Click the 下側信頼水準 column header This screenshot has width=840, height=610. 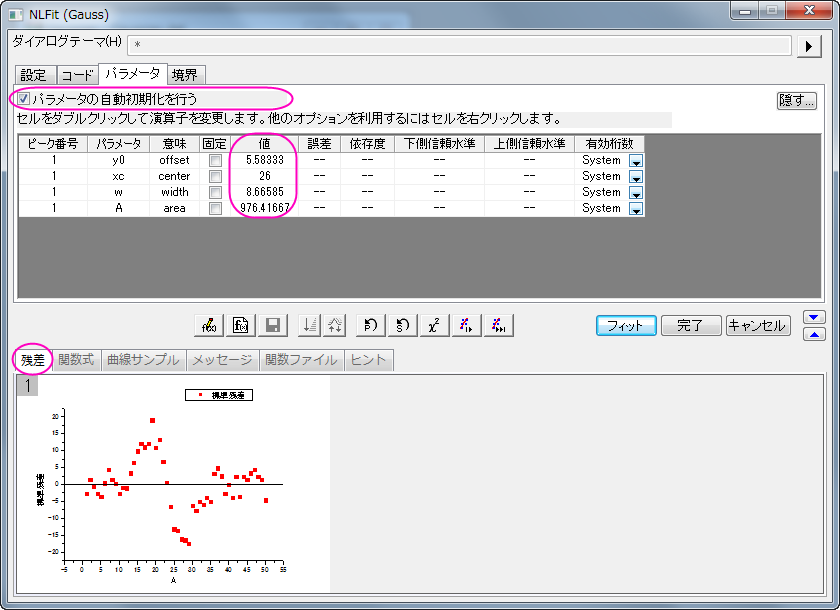point(439,144)
